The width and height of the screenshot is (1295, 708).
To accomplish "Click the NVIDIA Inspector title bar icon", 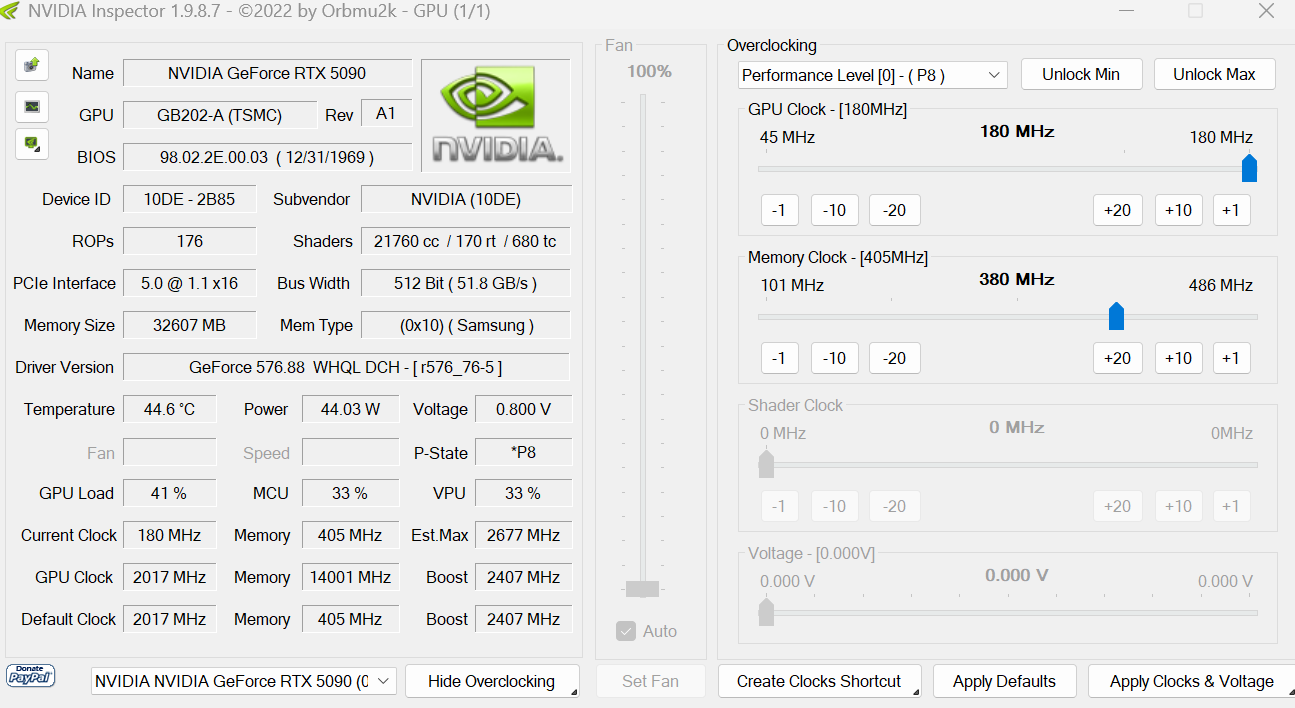I will pyautogui.click(x=11, y=11).
